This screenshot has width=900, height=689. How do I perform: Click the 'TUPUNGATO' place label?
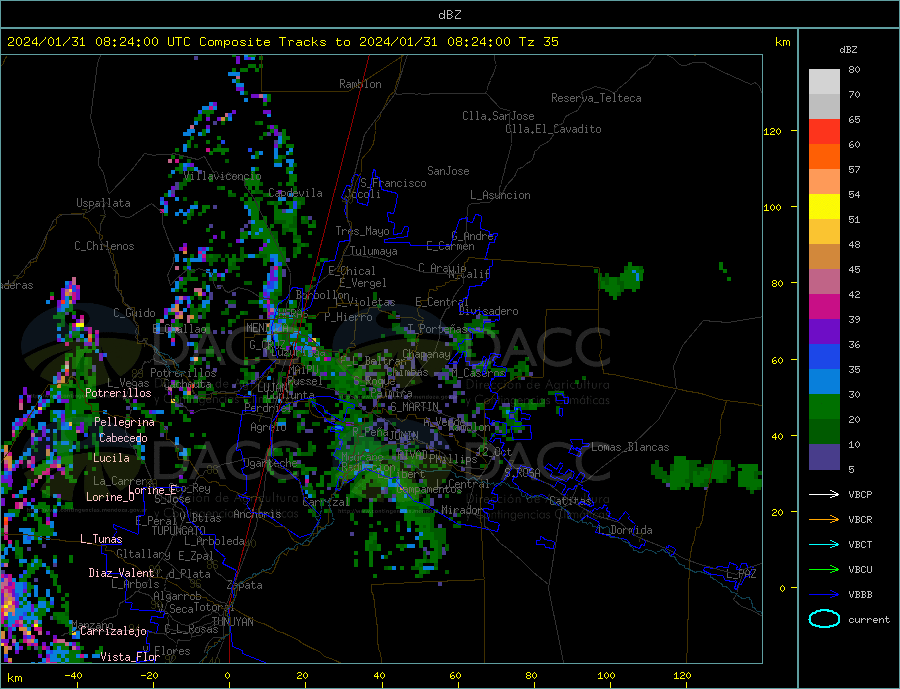click(x=179, y=531)
